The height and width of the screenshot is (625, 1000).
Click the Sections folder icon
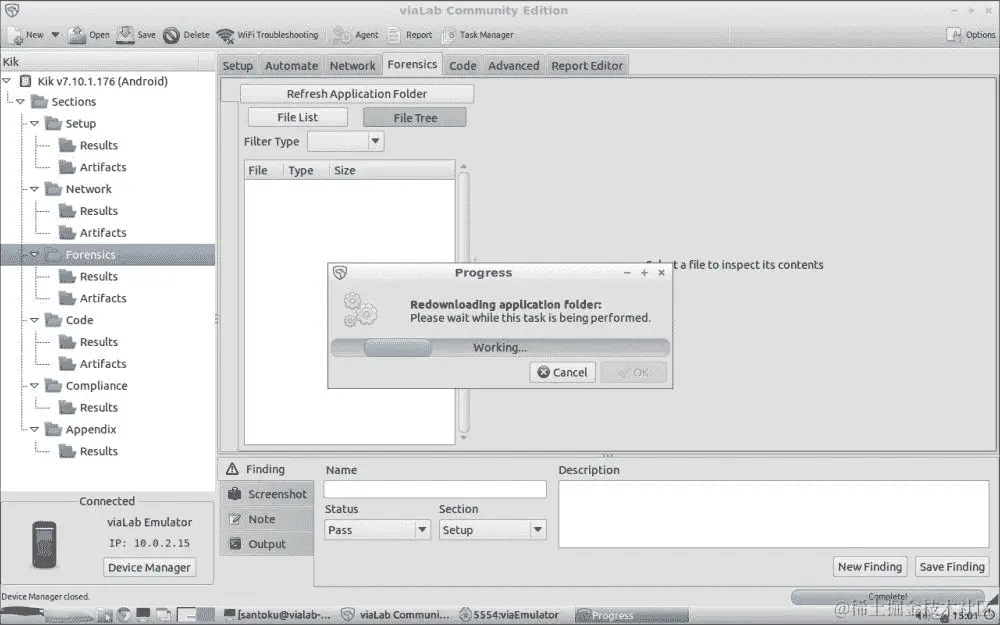tap(40, 101)
